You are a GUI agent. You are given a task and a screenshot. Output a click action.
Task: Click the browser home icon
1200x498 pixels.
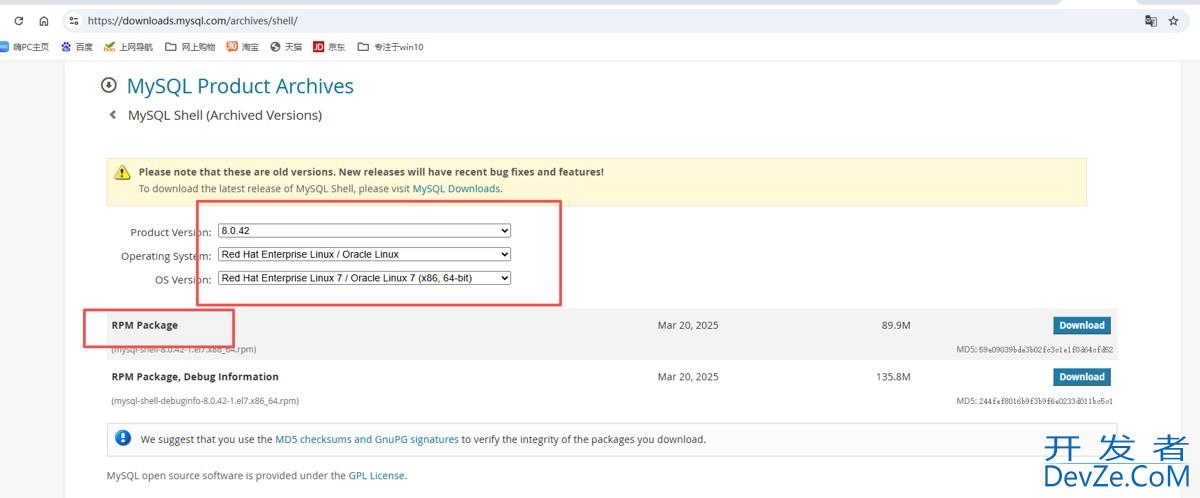44,20
